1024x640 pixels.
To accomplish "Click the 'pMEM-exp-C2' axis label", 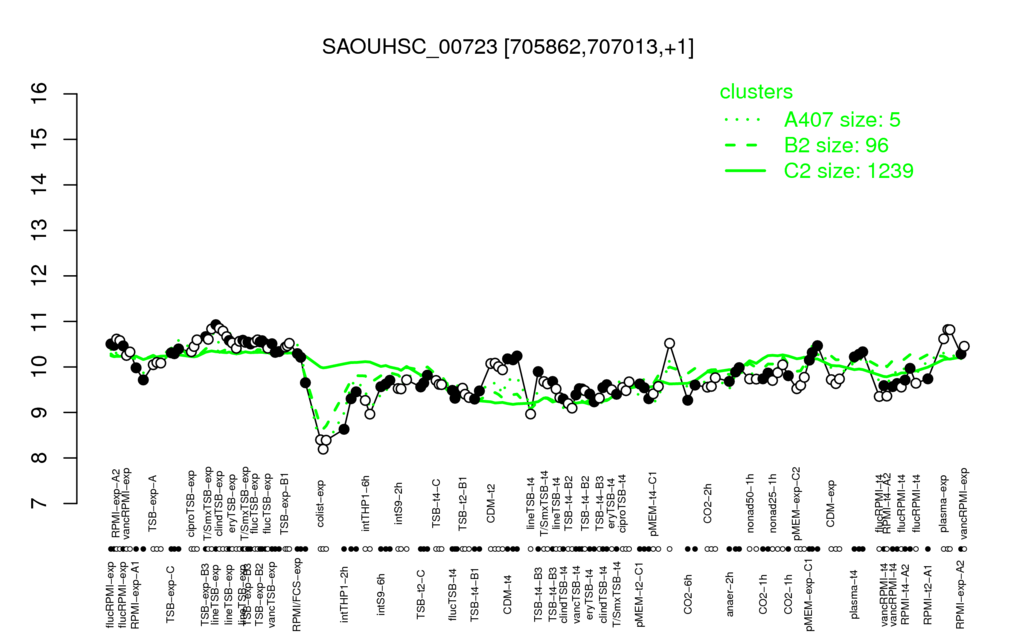I will click(x=797, y=502).
